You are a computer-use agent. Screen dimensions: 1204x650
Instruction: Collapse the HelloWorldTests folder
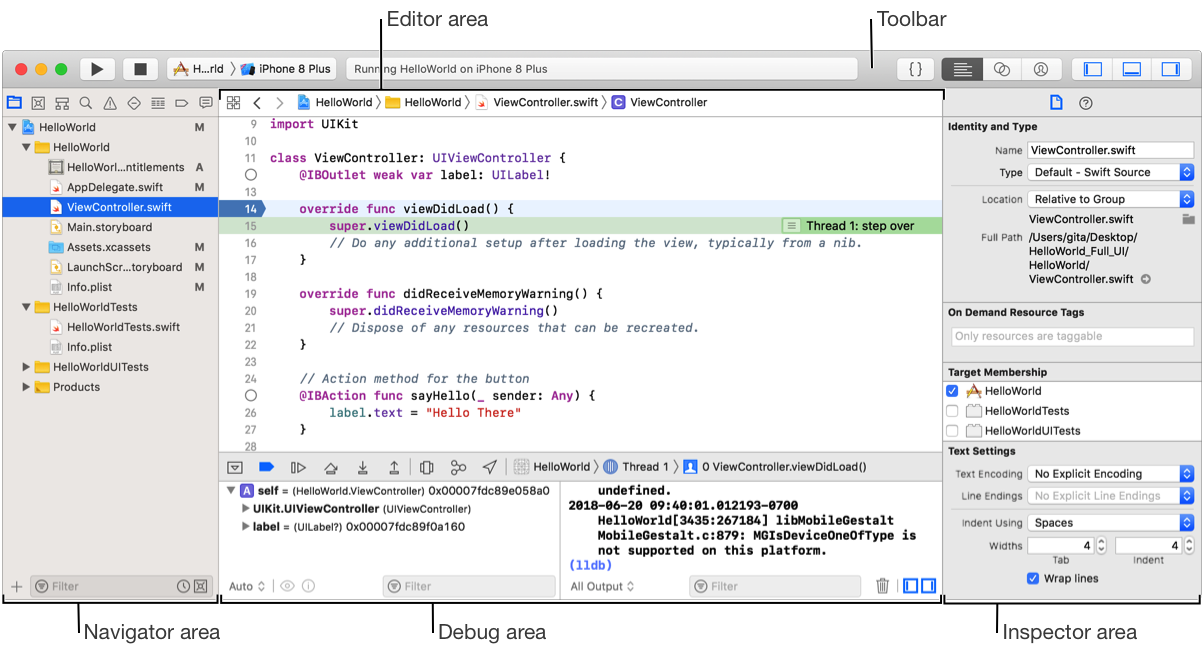coord(26,307)
